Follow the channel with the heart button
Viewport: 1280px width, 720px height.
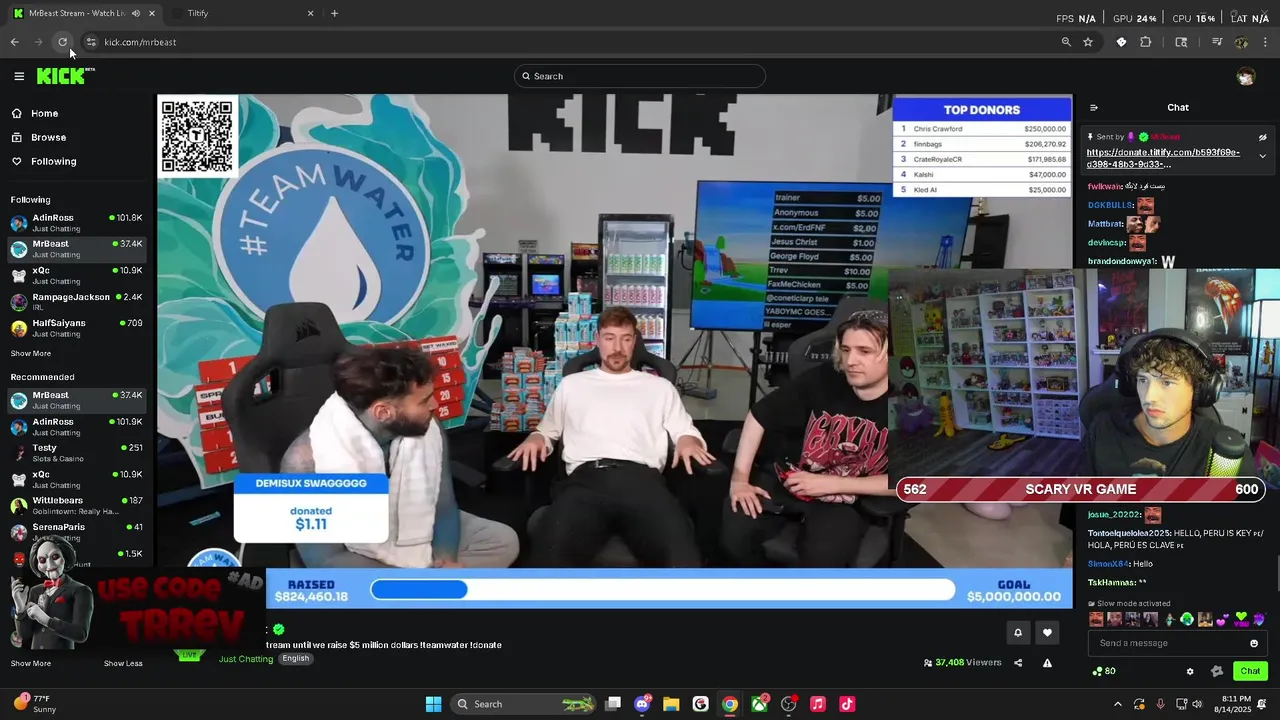click(1047, 632)
